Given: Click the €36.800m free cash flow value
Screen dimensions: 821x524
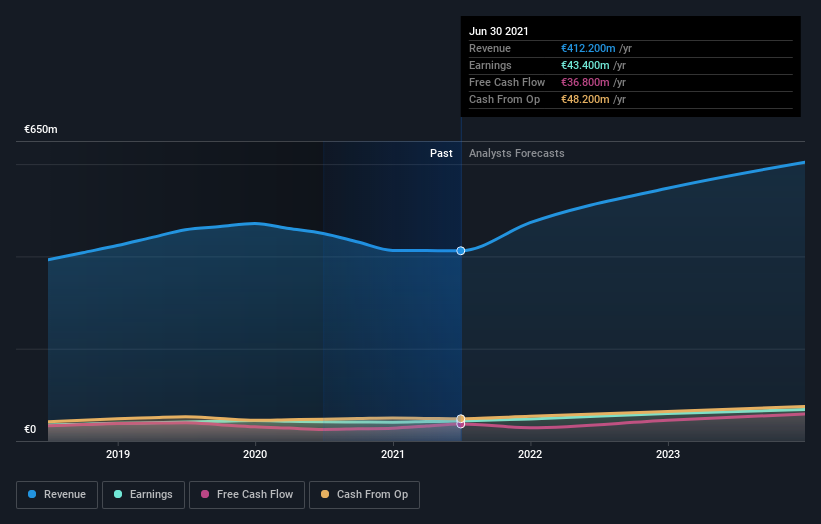Looking at the screenshot, I should point(585,82).
